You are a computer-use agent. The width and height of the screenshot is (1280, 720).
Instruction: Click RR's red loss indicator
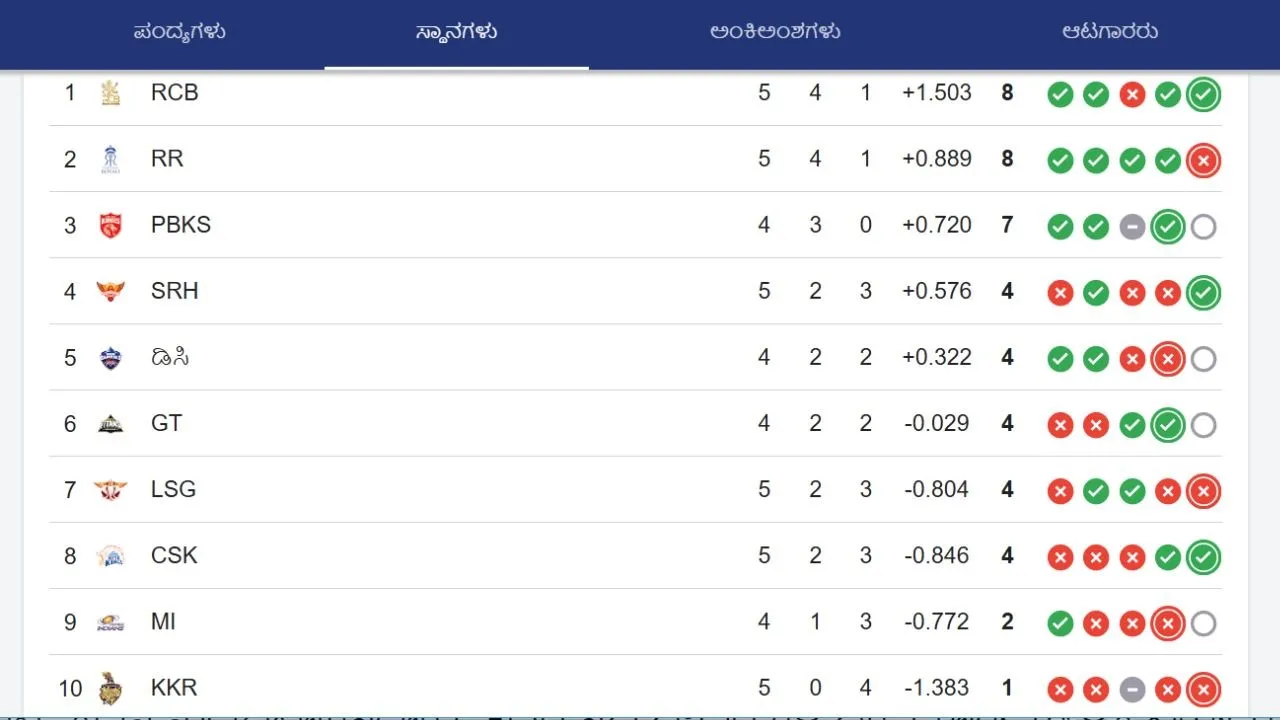pos(1203,160)
